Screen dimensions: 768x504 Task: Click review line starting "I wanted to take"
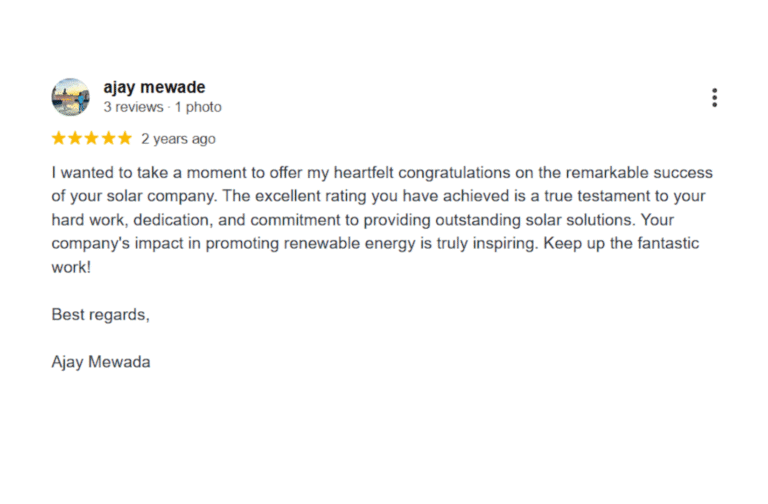click(x=382, y=173)
